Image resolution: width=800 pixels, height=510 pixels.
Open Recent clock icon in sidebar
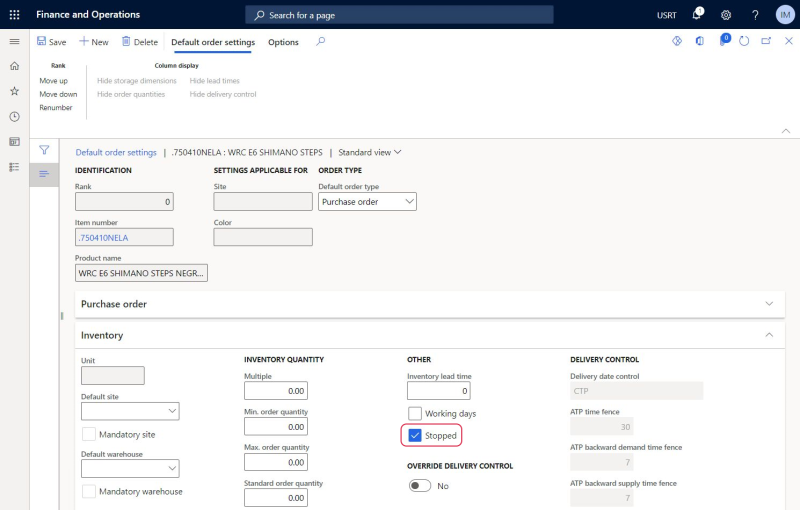pos(14,117)
